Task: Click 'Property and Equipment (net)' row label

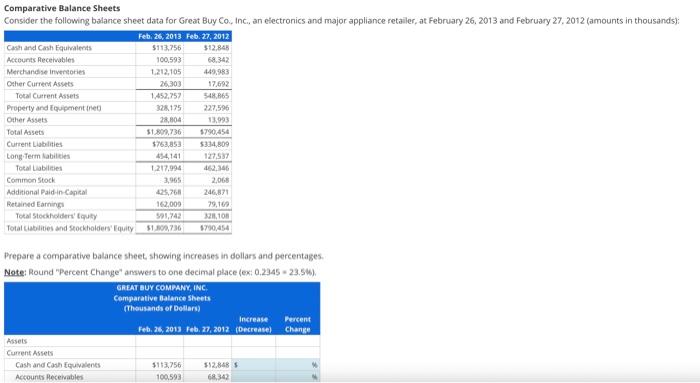Action: [54, 108]
